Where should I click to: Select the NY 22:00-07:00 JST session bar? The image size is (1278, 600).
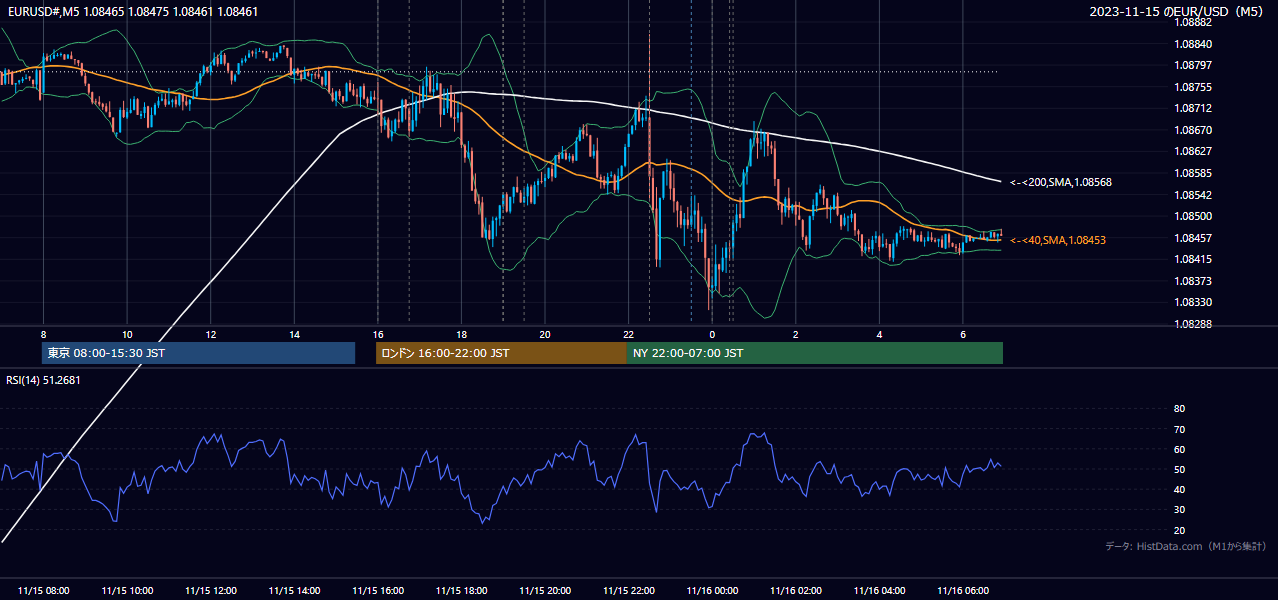pyautogui.click(x=814, y=353)
